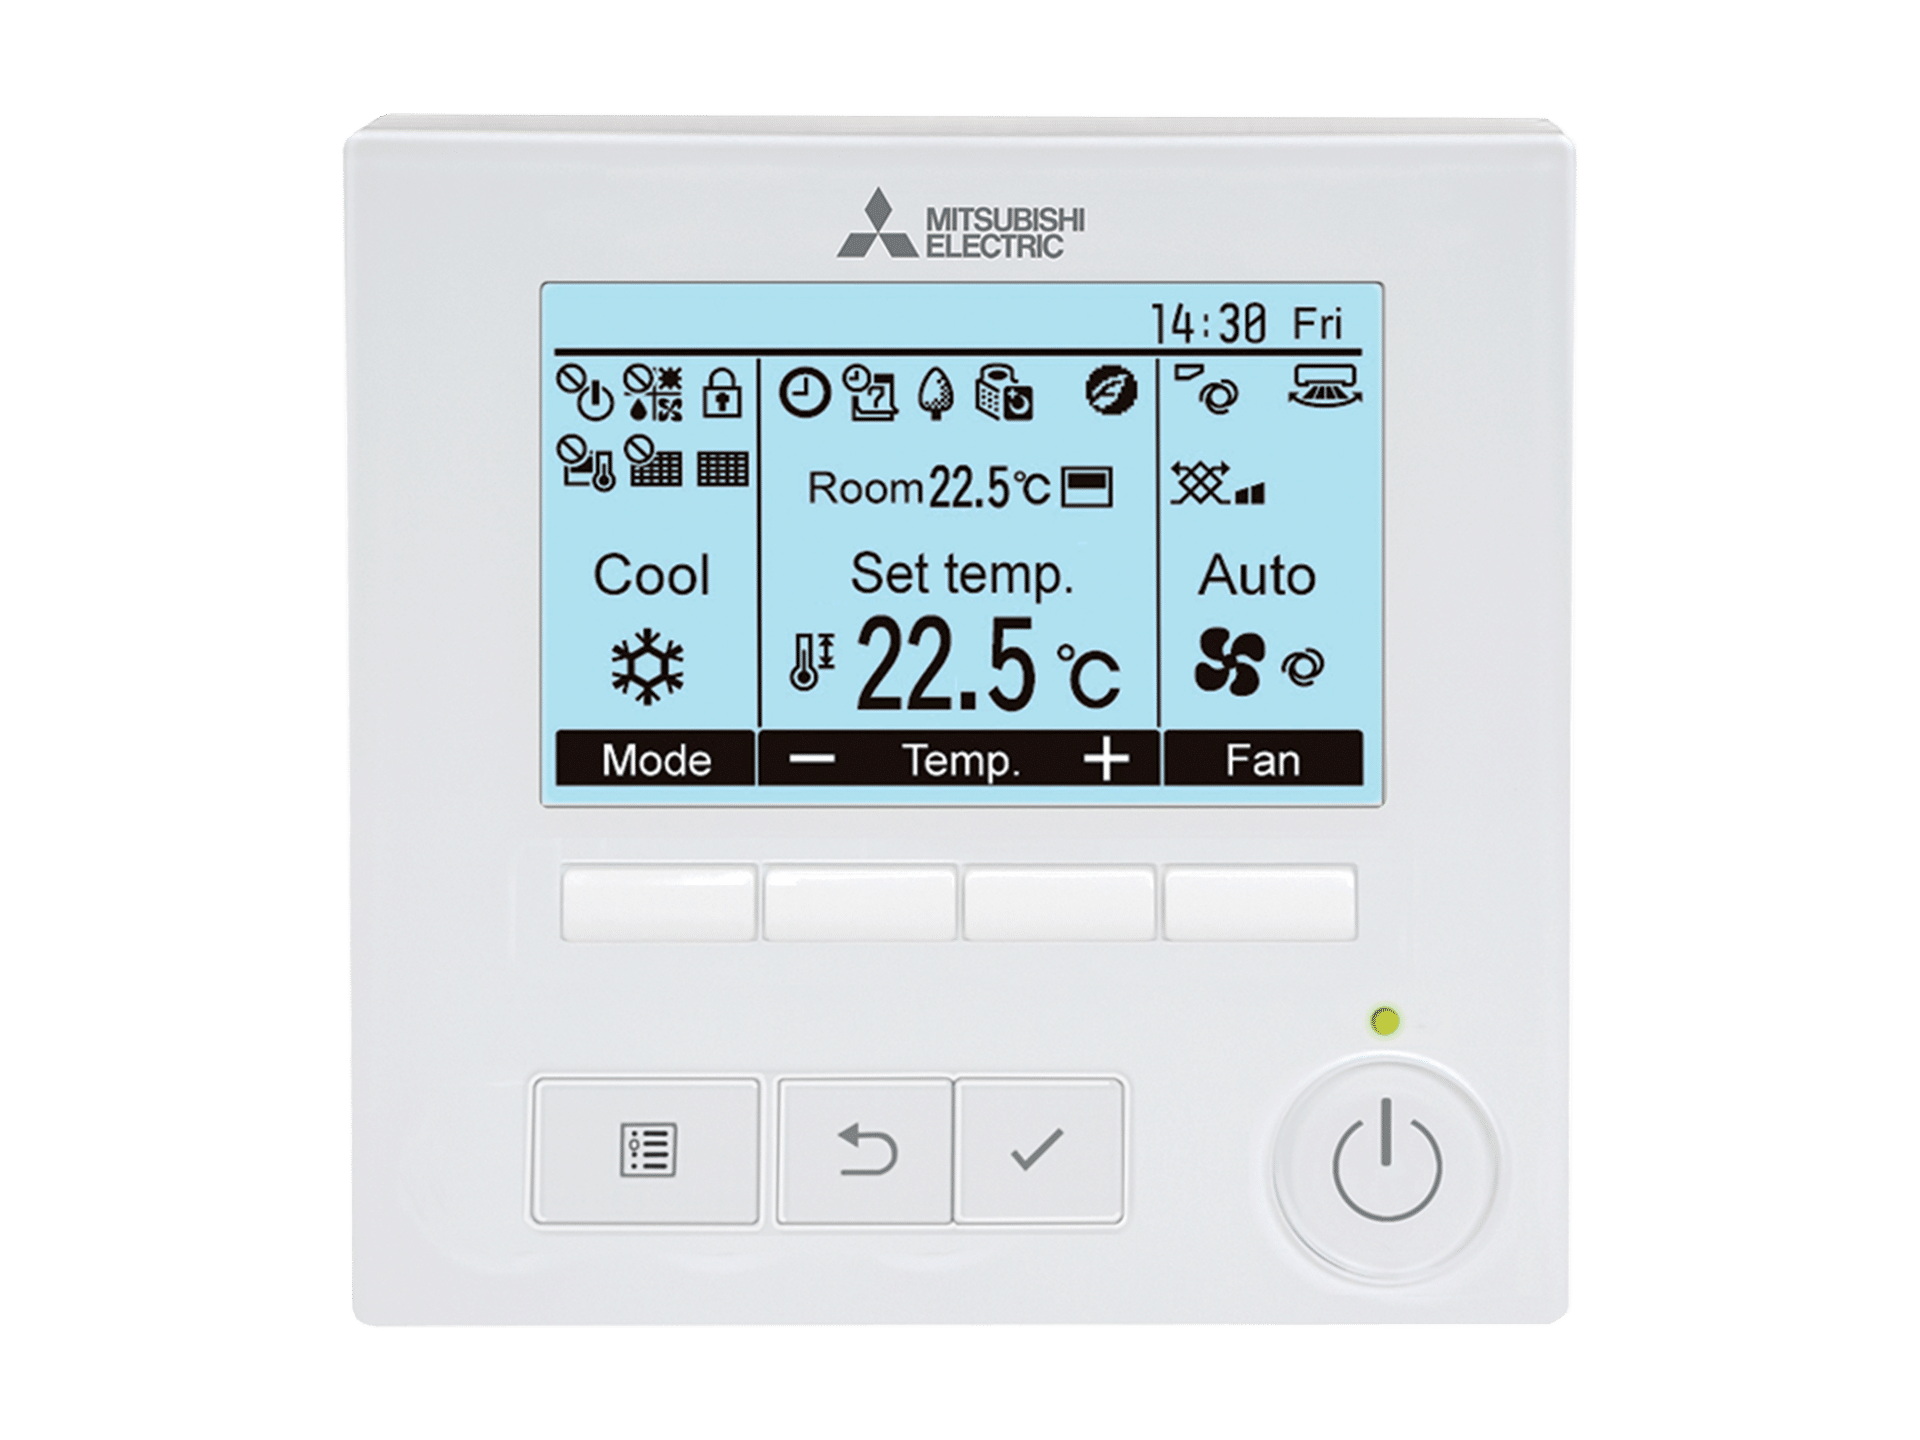The width and height of the screenshot is (1920, 1440).
Task: Click the Mitsubishi Electric logo
Action: click(961, 224)
